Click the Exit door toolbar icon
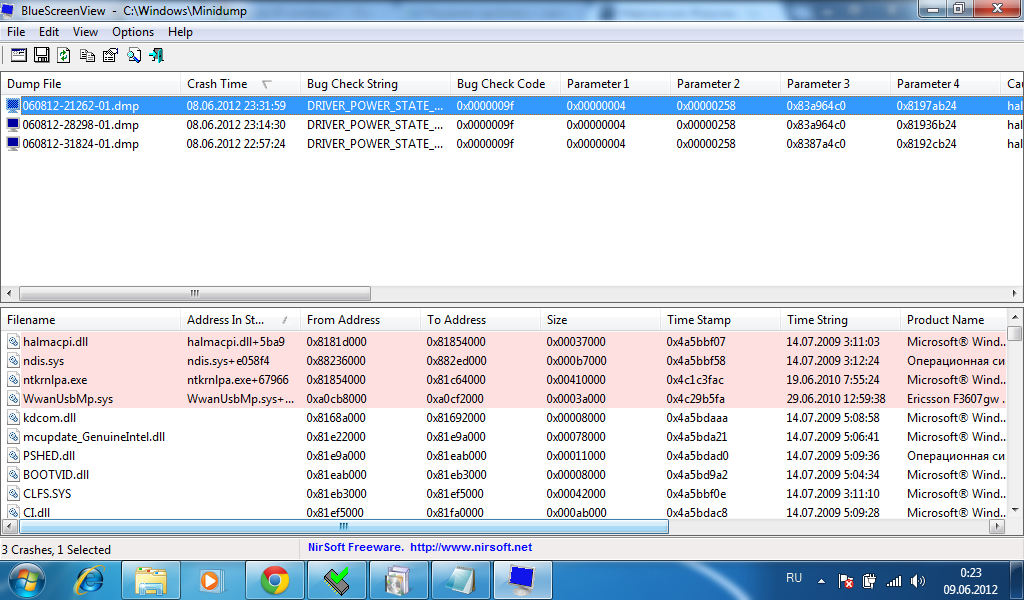The image size is (1024, 600). [x=156, y=55]
